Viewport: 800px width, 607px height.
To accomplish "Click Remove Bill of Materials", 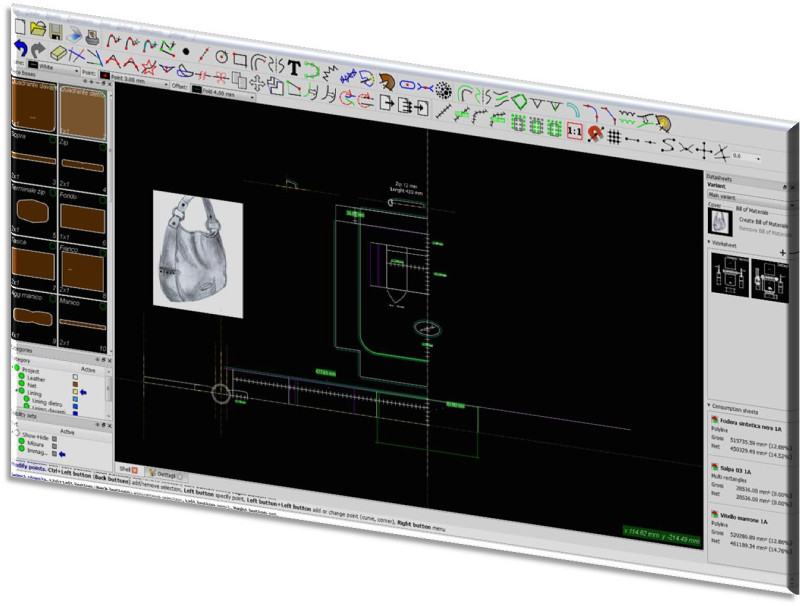I will pos(763,231).
